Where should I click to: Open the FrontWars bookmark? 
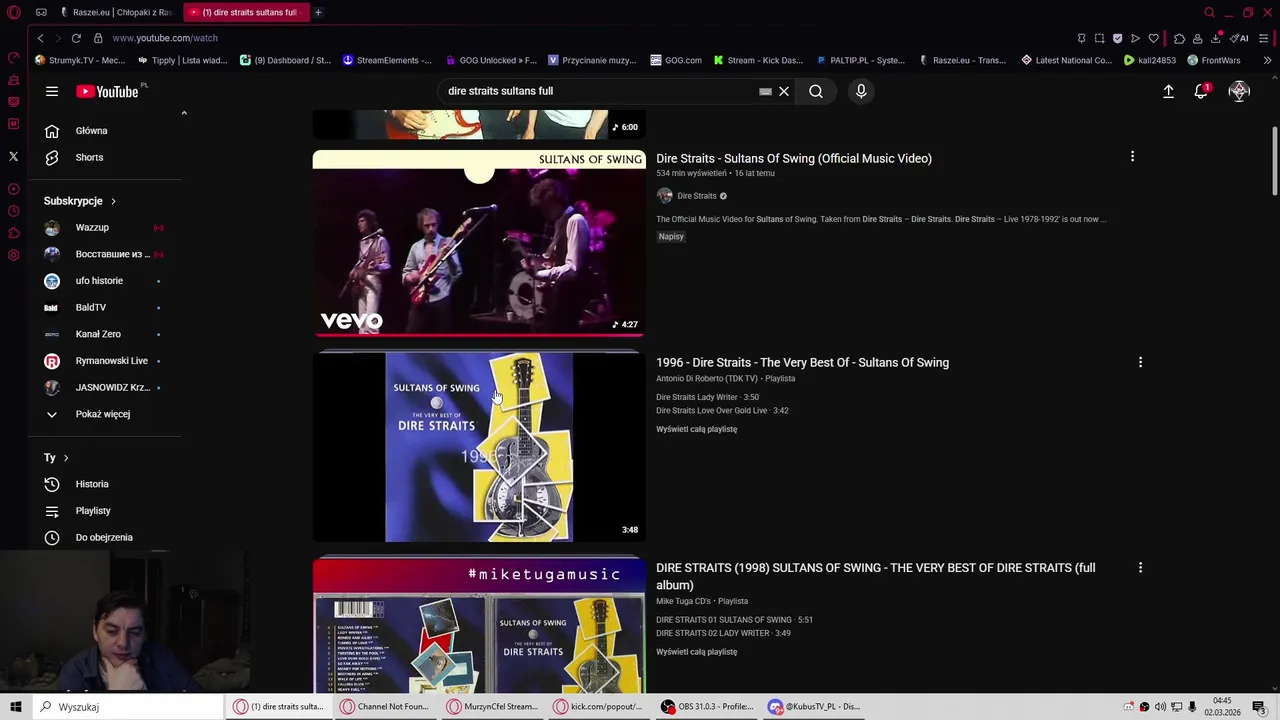pyautogui.click(x=1214, y=60)
